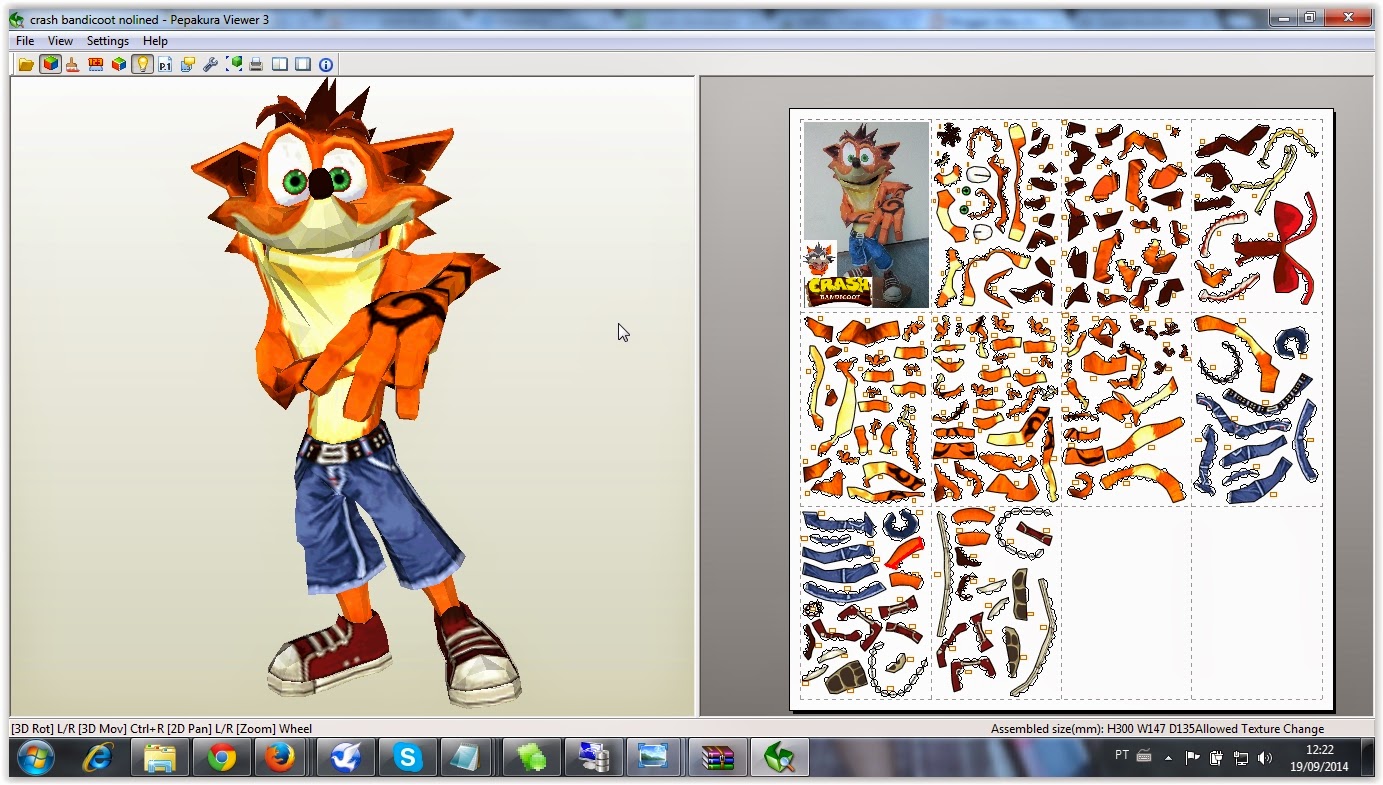Open the View menu

pyautogui.click(x=60, y=41)
